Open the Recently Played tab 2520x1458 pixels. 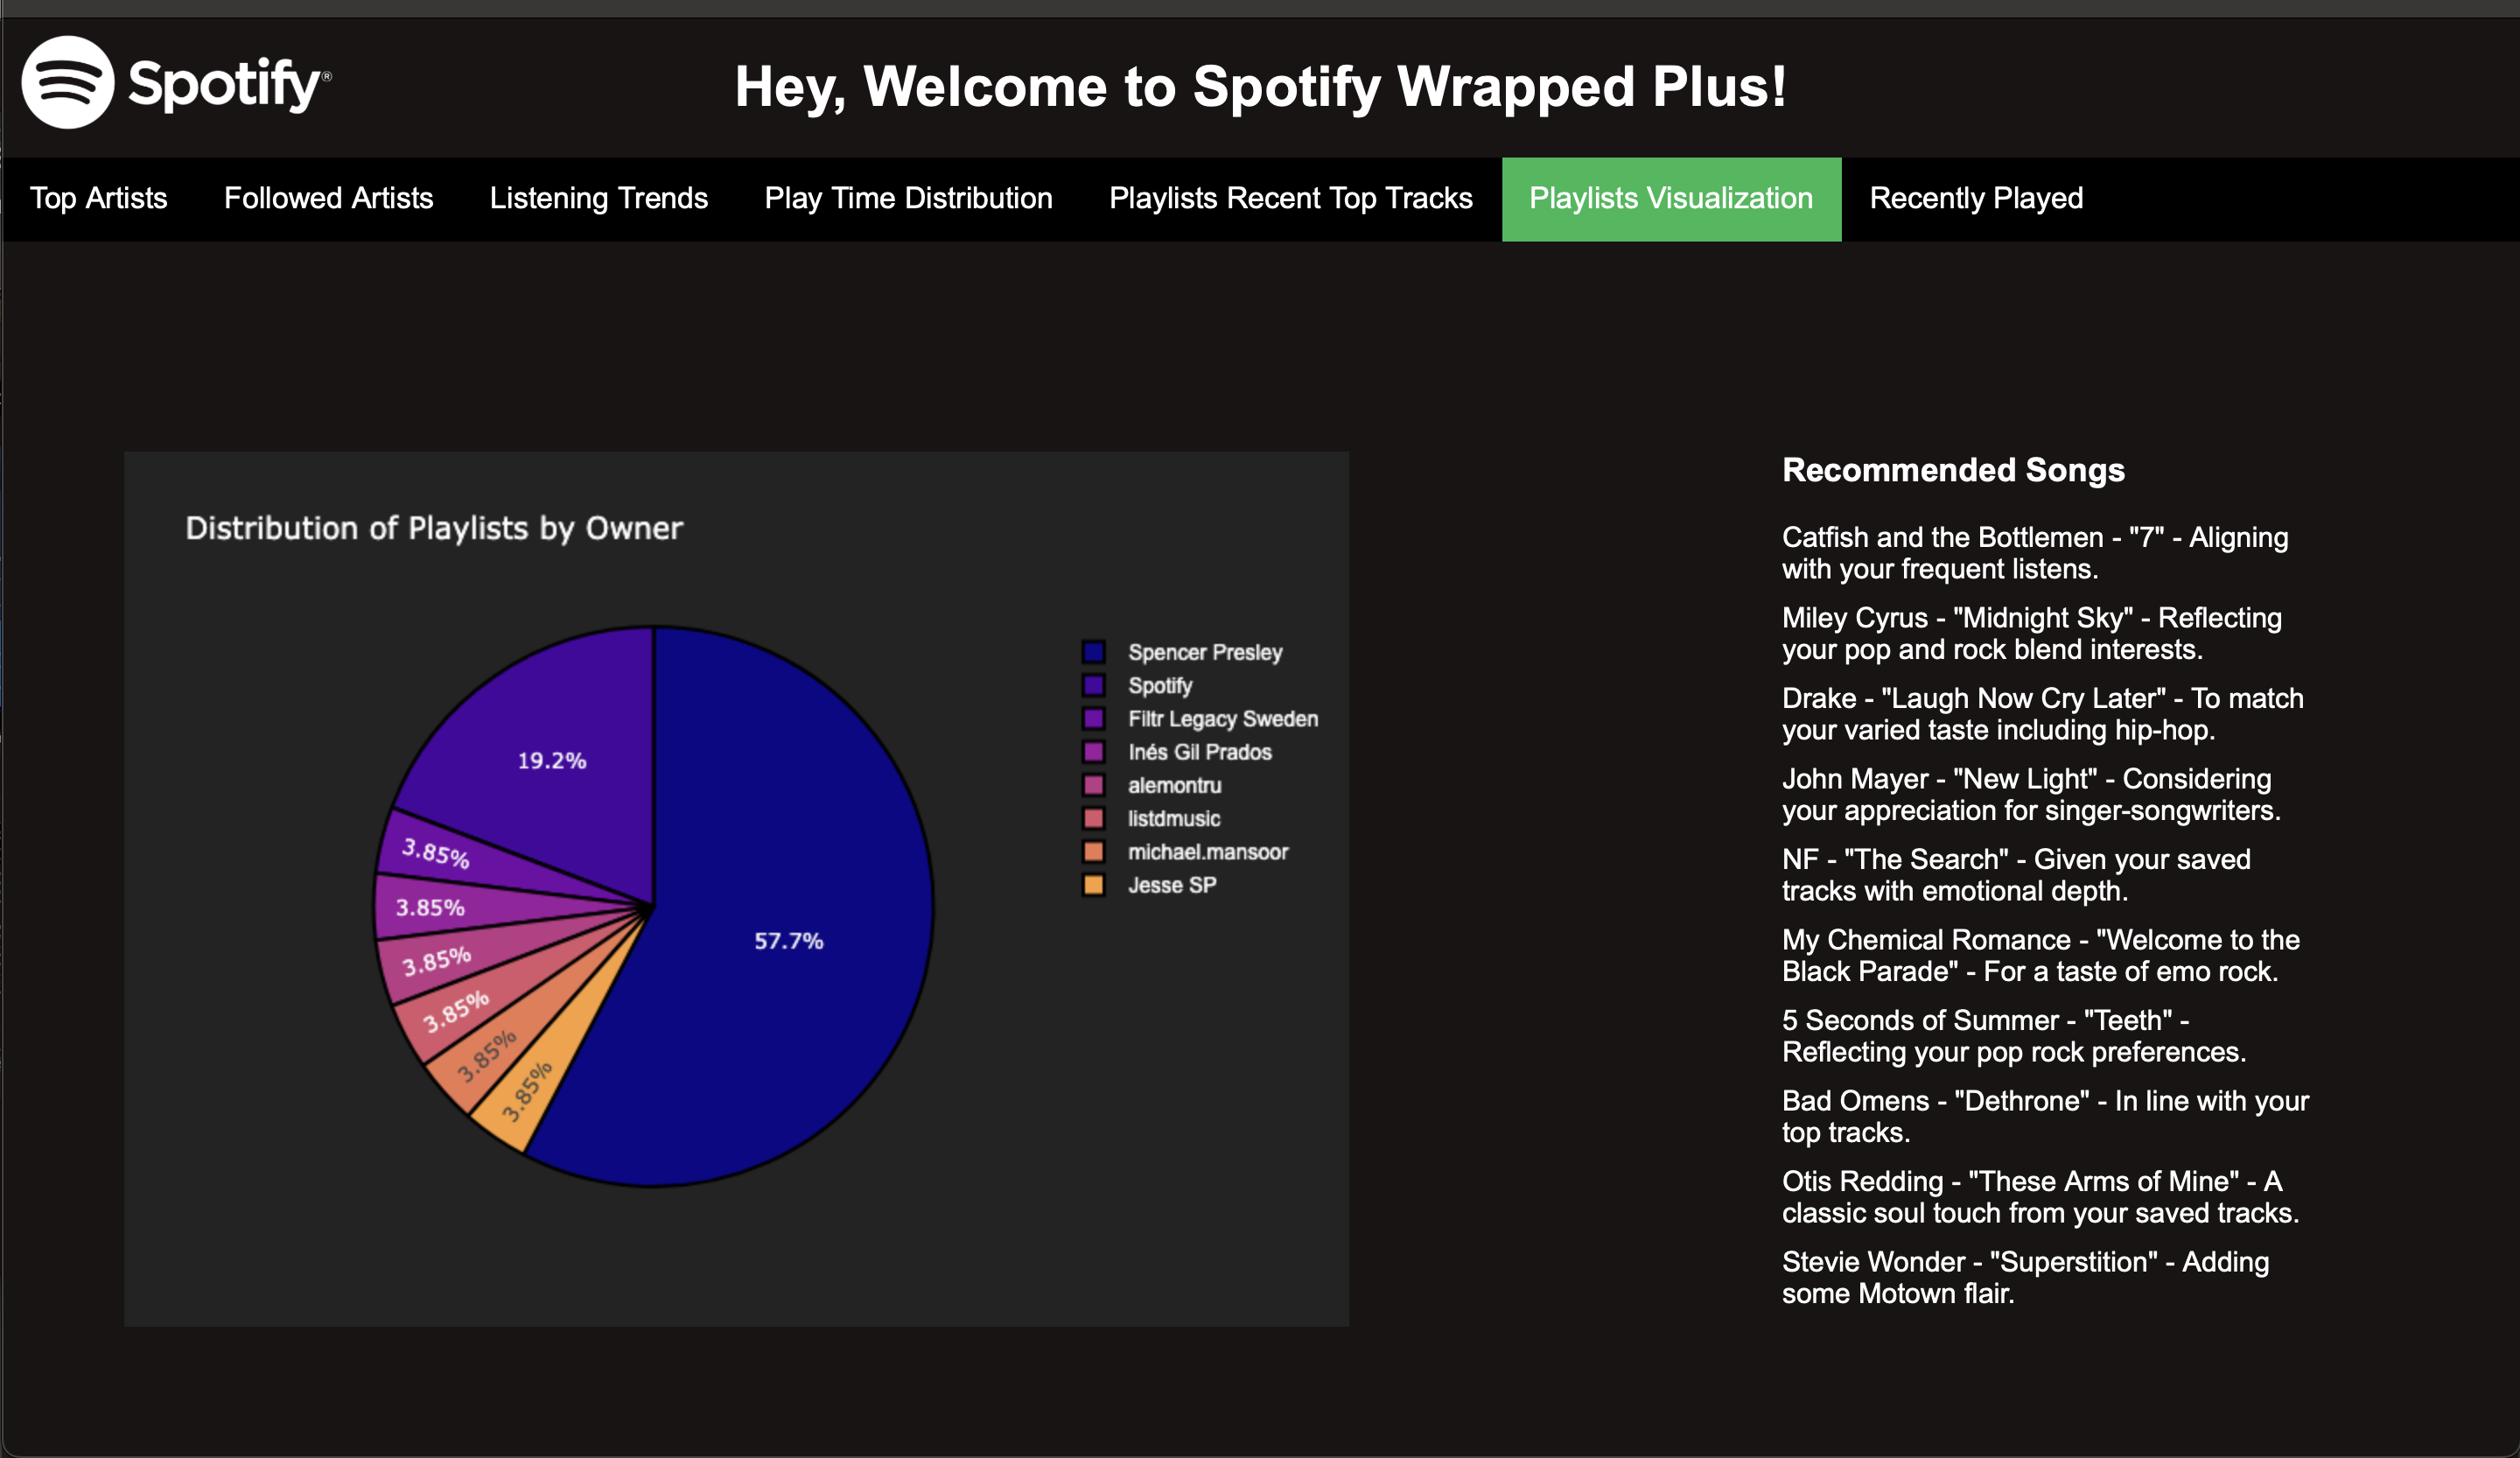tap(1976, 198)
